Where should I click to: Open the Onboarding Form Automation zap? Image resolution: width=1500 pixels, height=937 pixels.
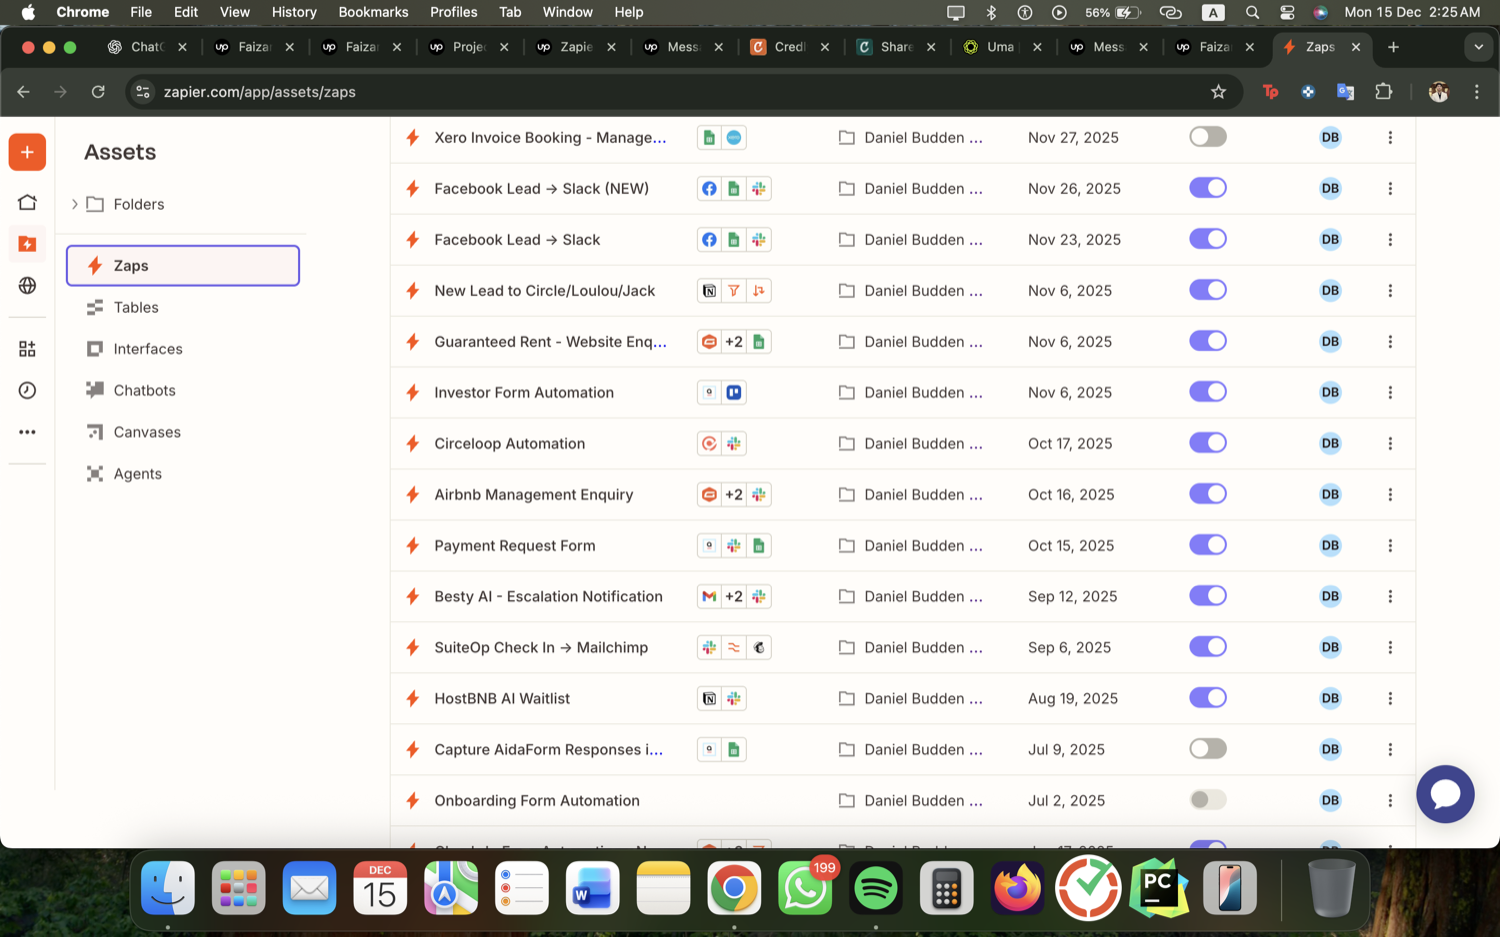click(x=537, y=801)
